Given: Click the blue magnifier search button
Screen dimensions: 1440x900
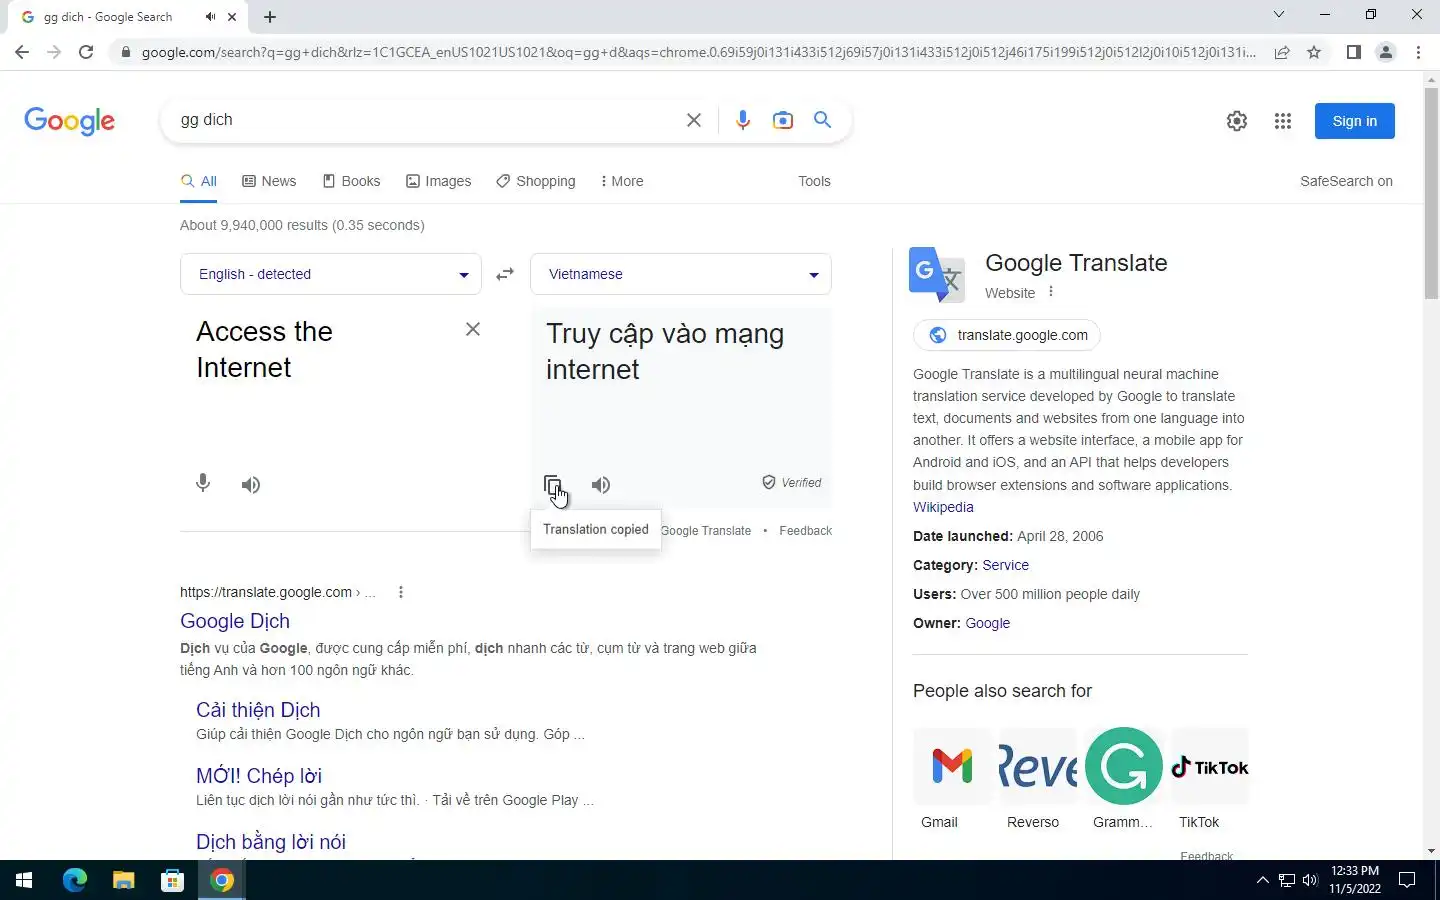Looking at the screenshot, I should tap(823, 120).
